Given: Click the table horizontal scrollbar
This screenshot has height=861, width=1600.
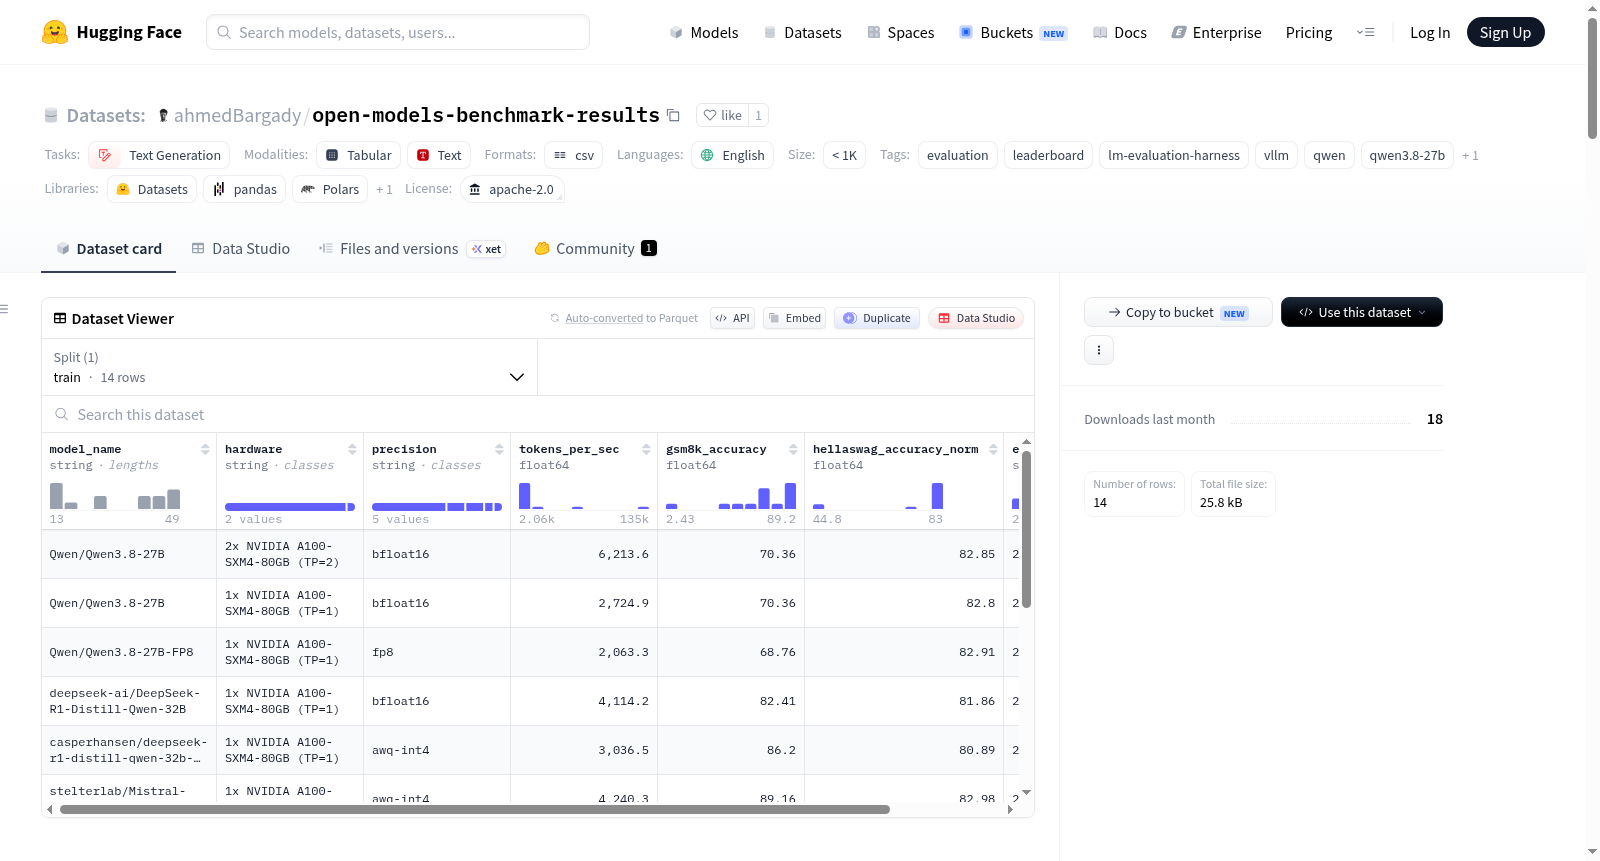Looking at the screenshot, I should (x=475, y=810).
